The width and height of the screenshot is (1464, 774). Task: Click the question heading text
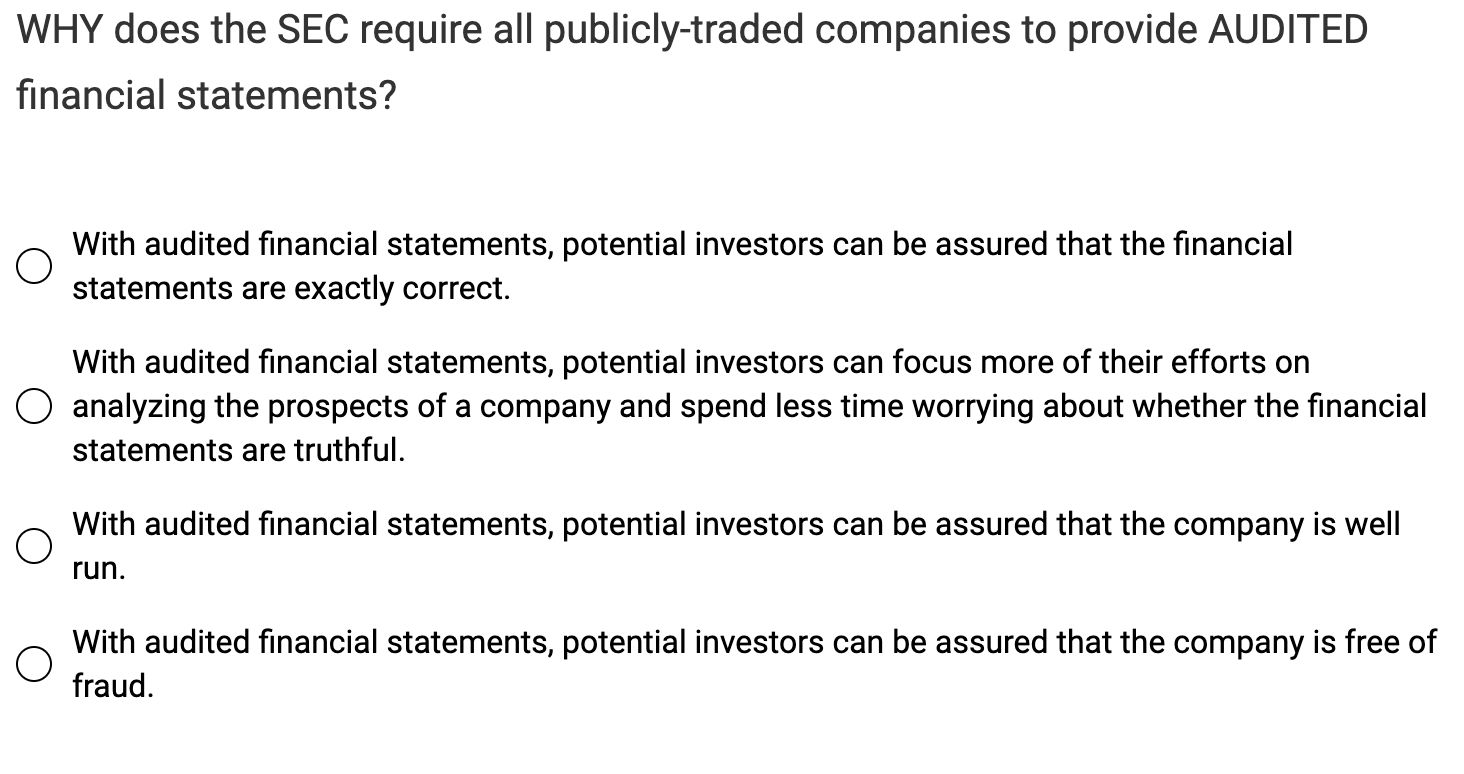pyautogui.click(x=690, y=30)
